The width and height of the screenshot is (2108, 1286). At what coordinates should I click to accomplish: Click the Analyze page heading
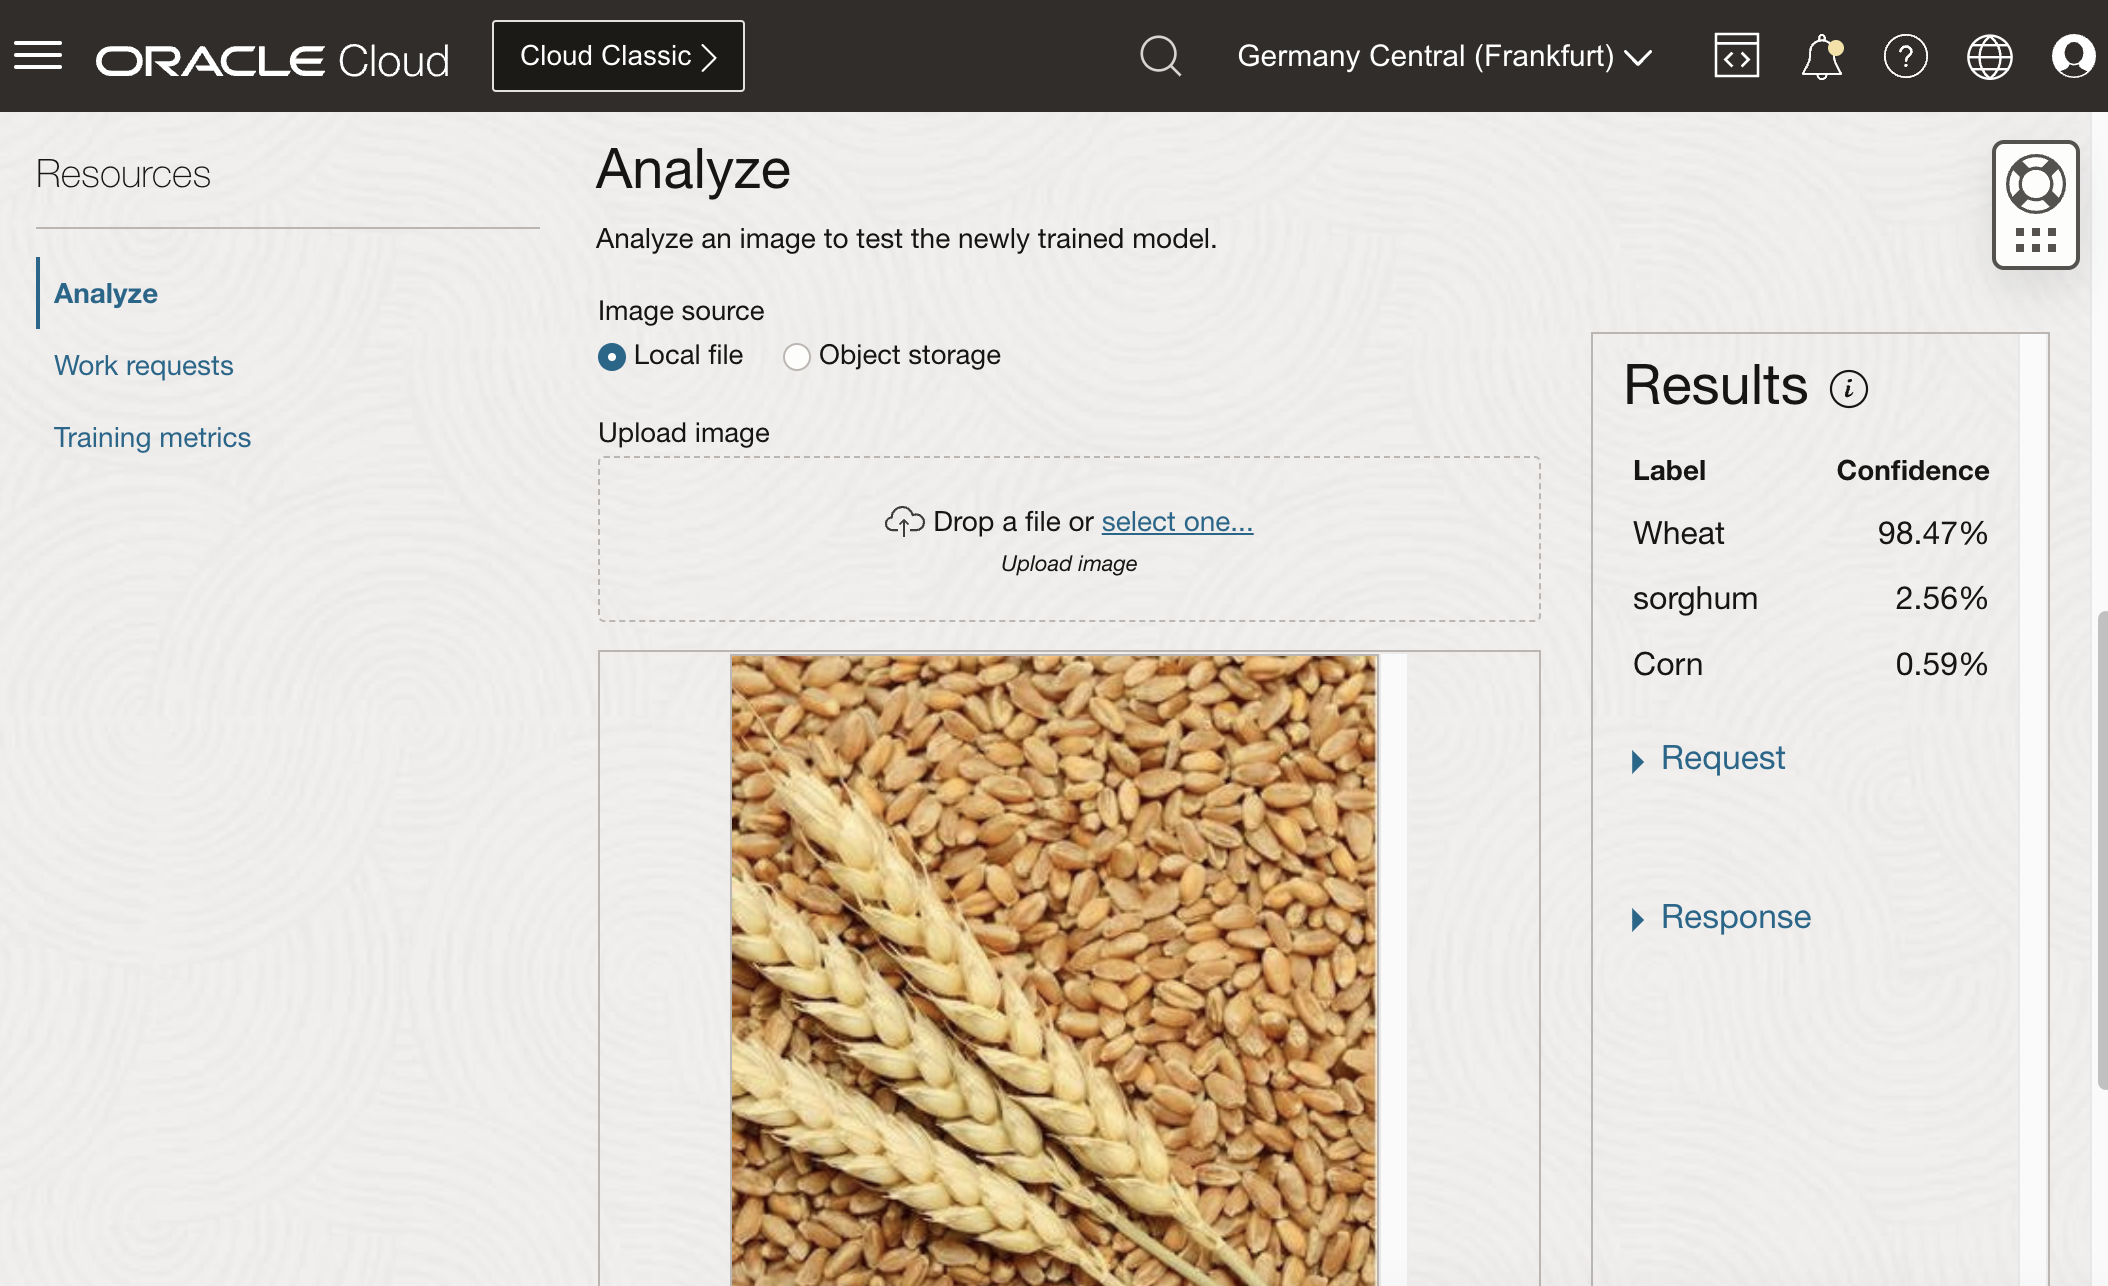pyautogui.click(x=693, y=169)
